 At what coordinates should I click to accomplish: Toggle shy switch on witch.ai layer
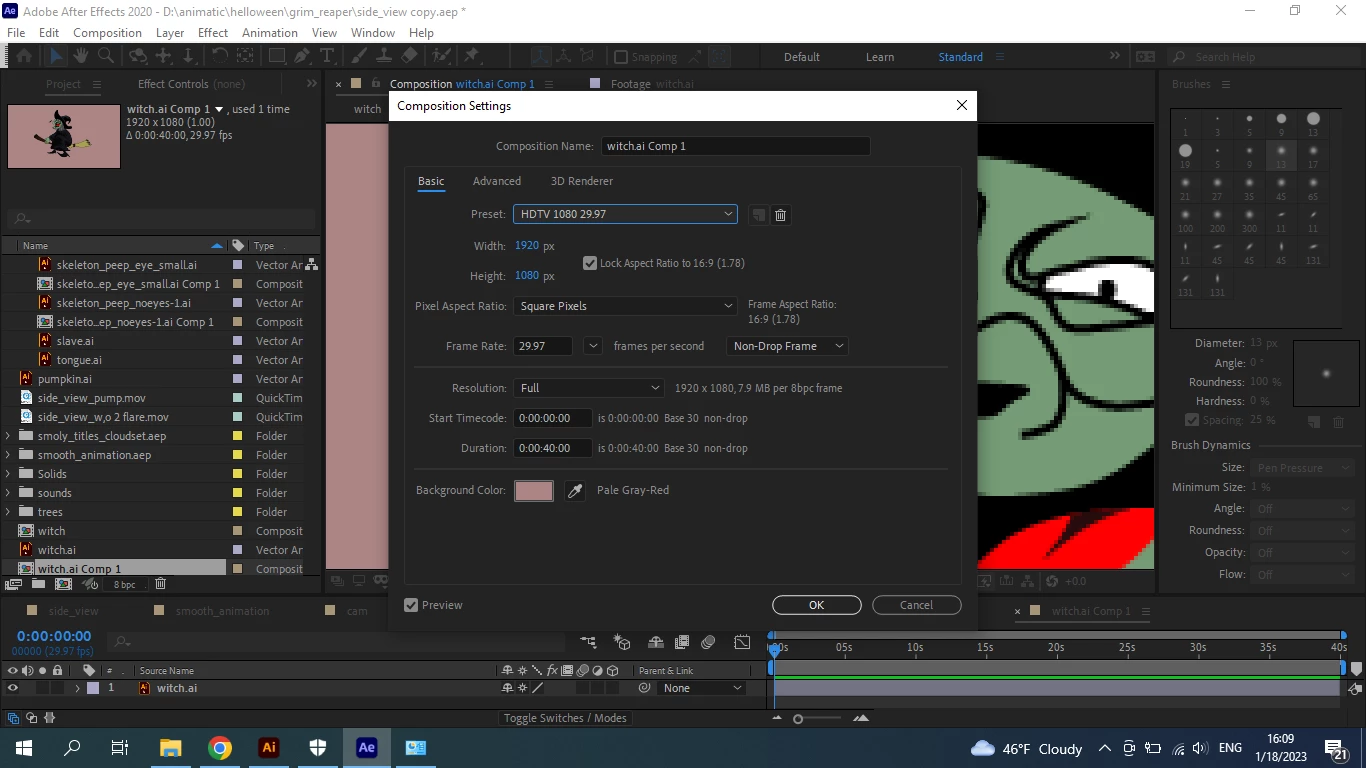pyautogui.click(x=507, y=688)
